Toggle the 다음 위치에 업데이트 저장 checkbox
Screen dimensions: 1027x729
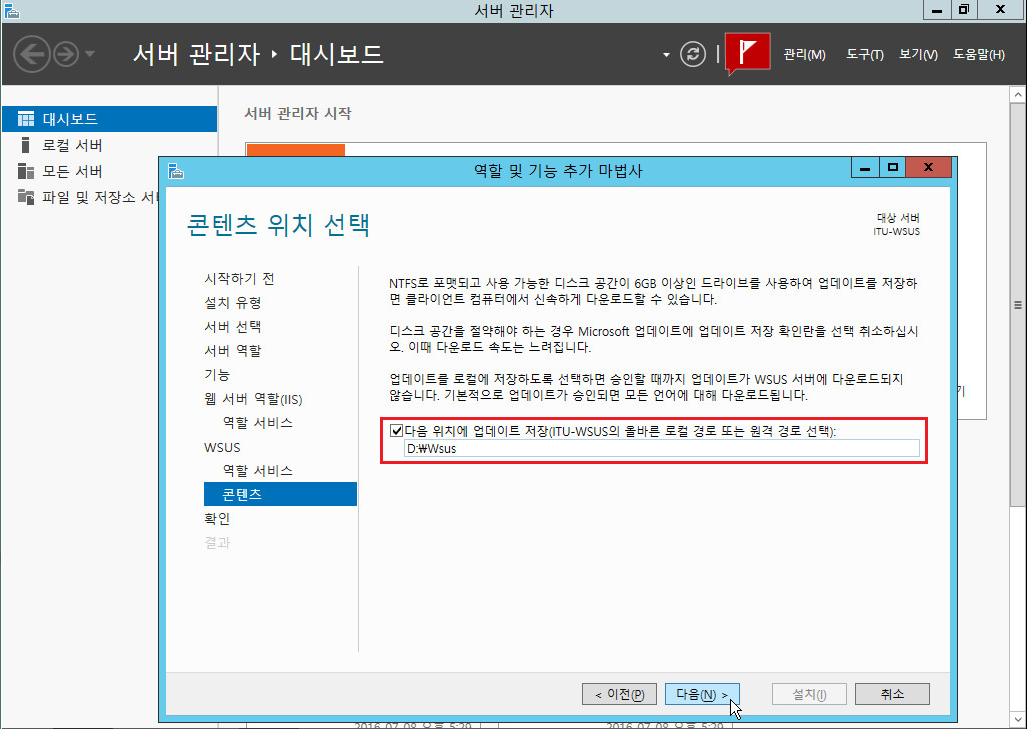click(396, 431)
